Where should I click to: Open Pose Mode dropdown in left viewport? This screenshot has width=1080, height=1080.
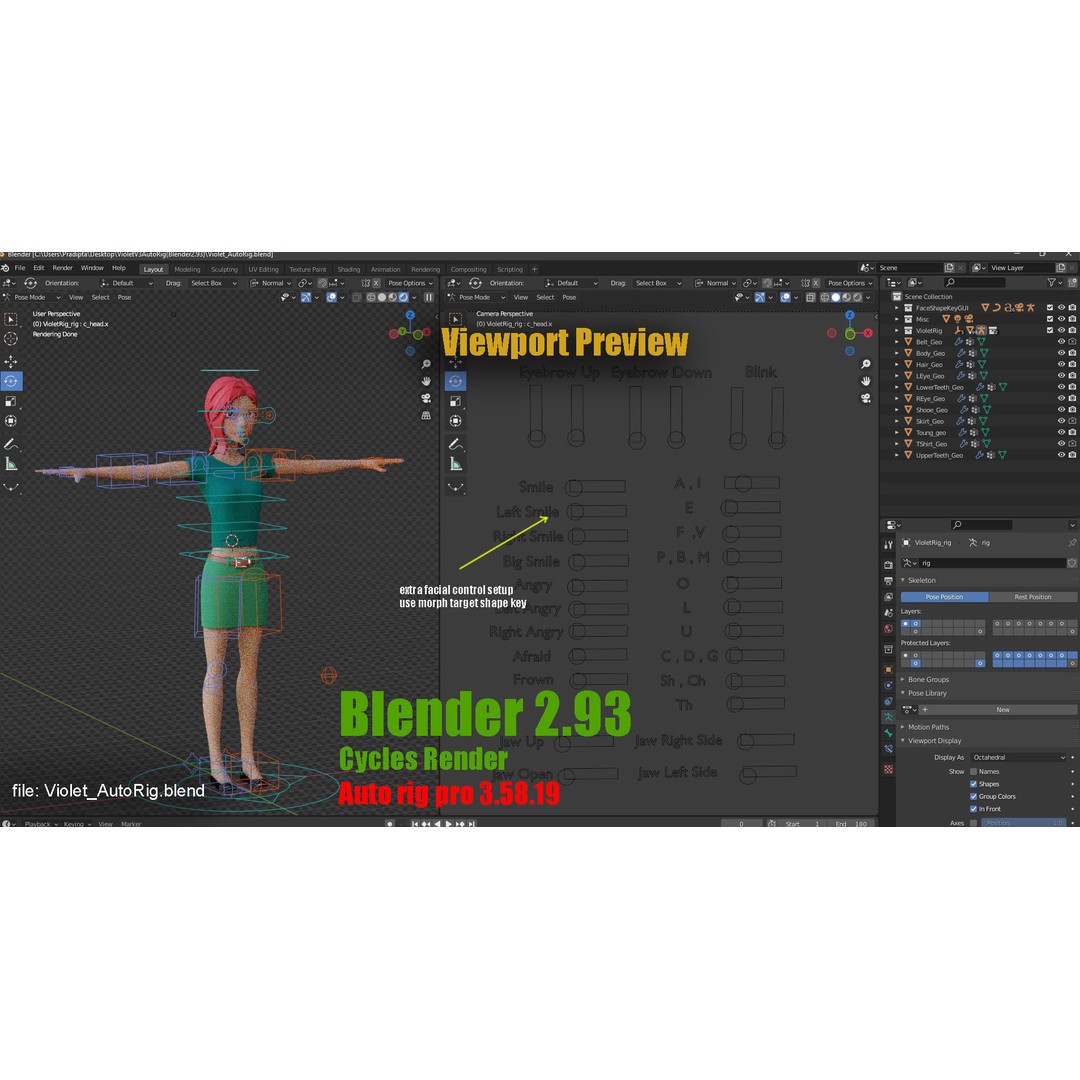coord(32,298)
